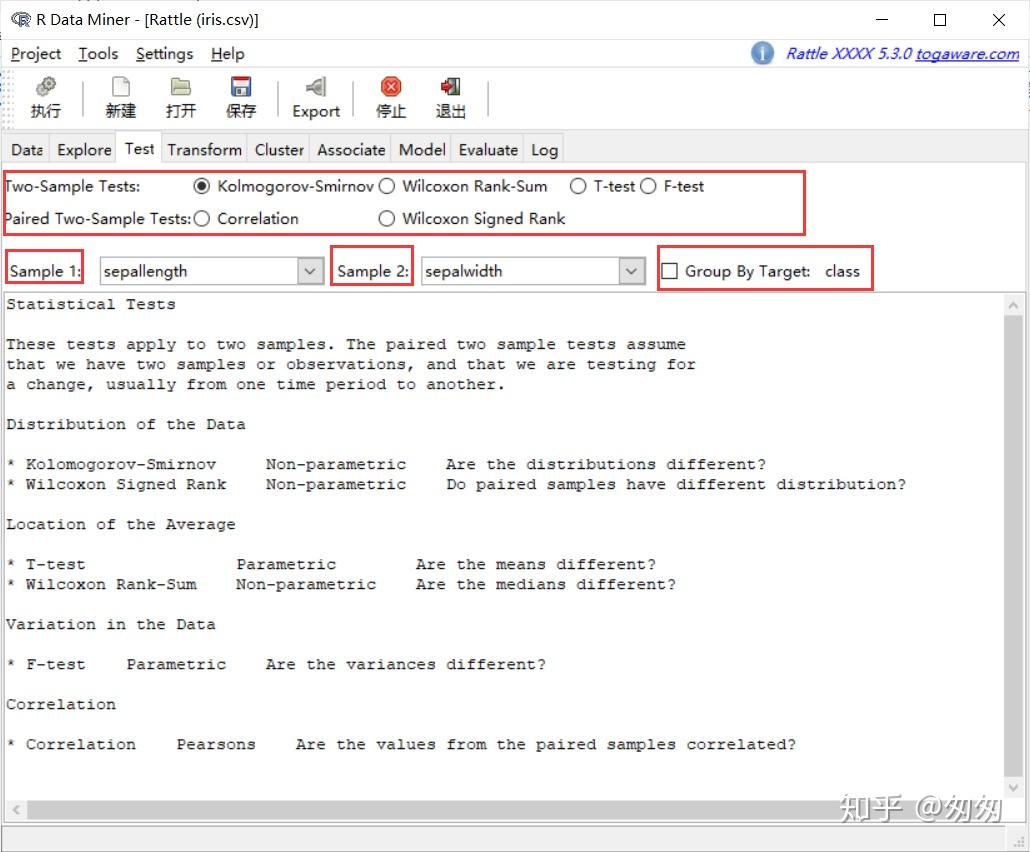Viewport: 1030px width, 852px height.
Task: Select the Kolmogorov-Smirnov radio button
Action: coord(202,187)
